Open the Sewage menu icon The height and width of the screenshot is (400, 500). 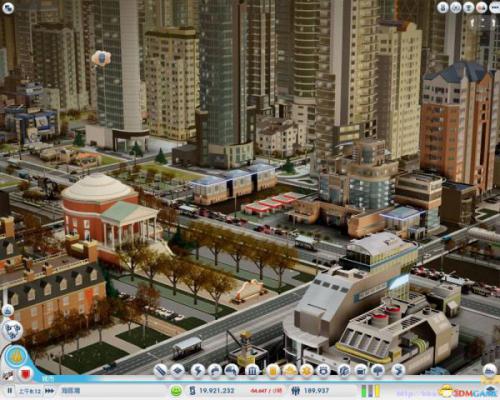(232, 370)
